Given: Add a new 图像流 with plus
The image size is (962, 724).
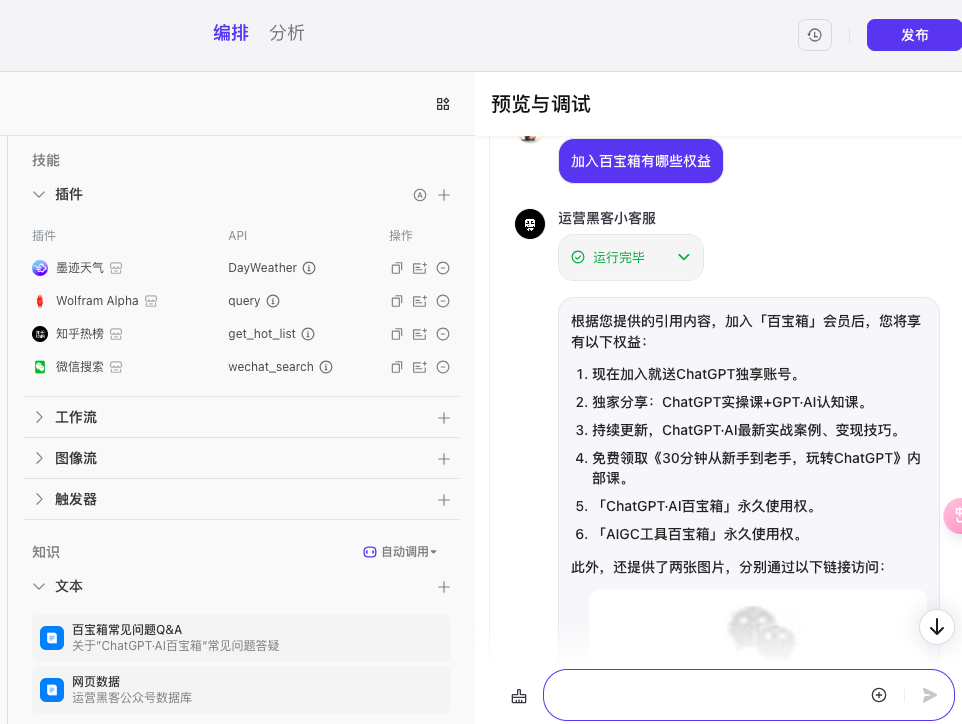Looking at the screenshot, I should coord(444,459).
